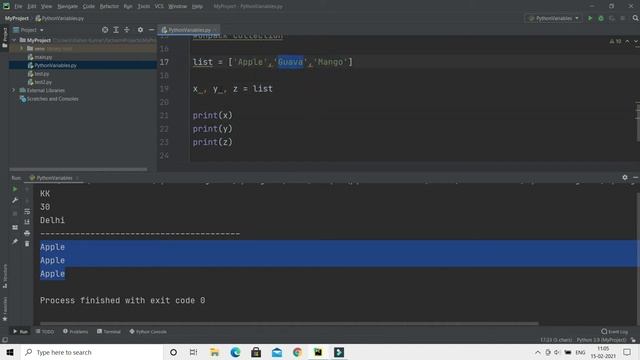The width and height of the screenshot is (640, 360).
Task: Click the pin tab icon in Run panel
Action: tap(15, 242)
